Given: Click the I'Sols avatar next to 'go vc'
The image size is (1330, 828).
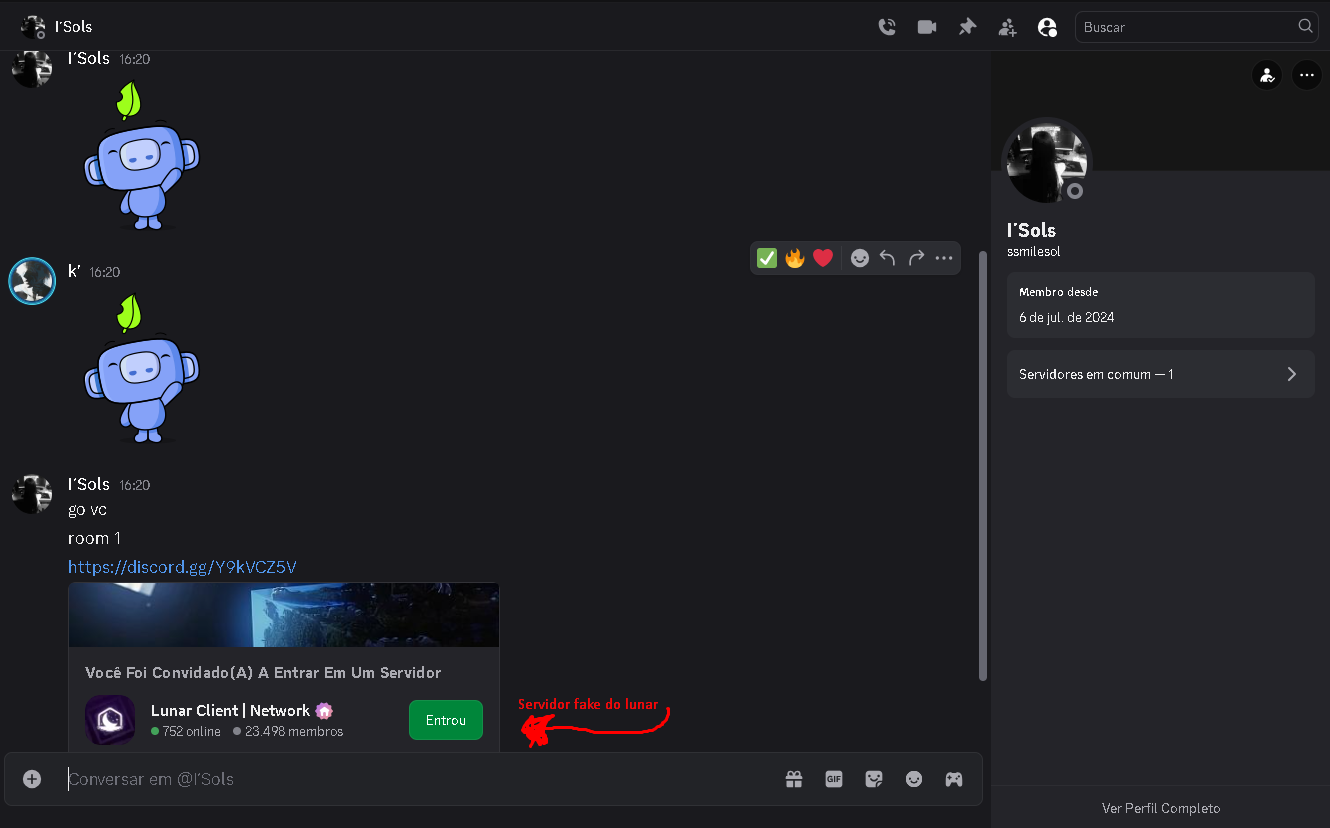Looking at the screenshot, I should [x=32, y=494].
